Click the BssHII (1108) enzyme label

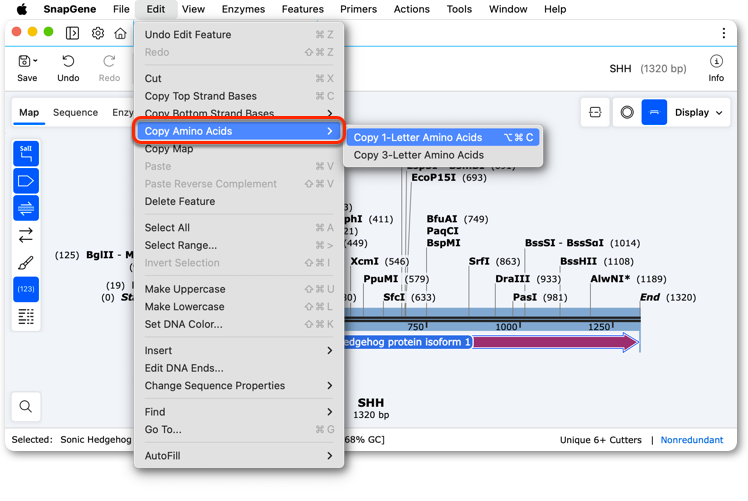pyautogui.click(x=597, y=261)
